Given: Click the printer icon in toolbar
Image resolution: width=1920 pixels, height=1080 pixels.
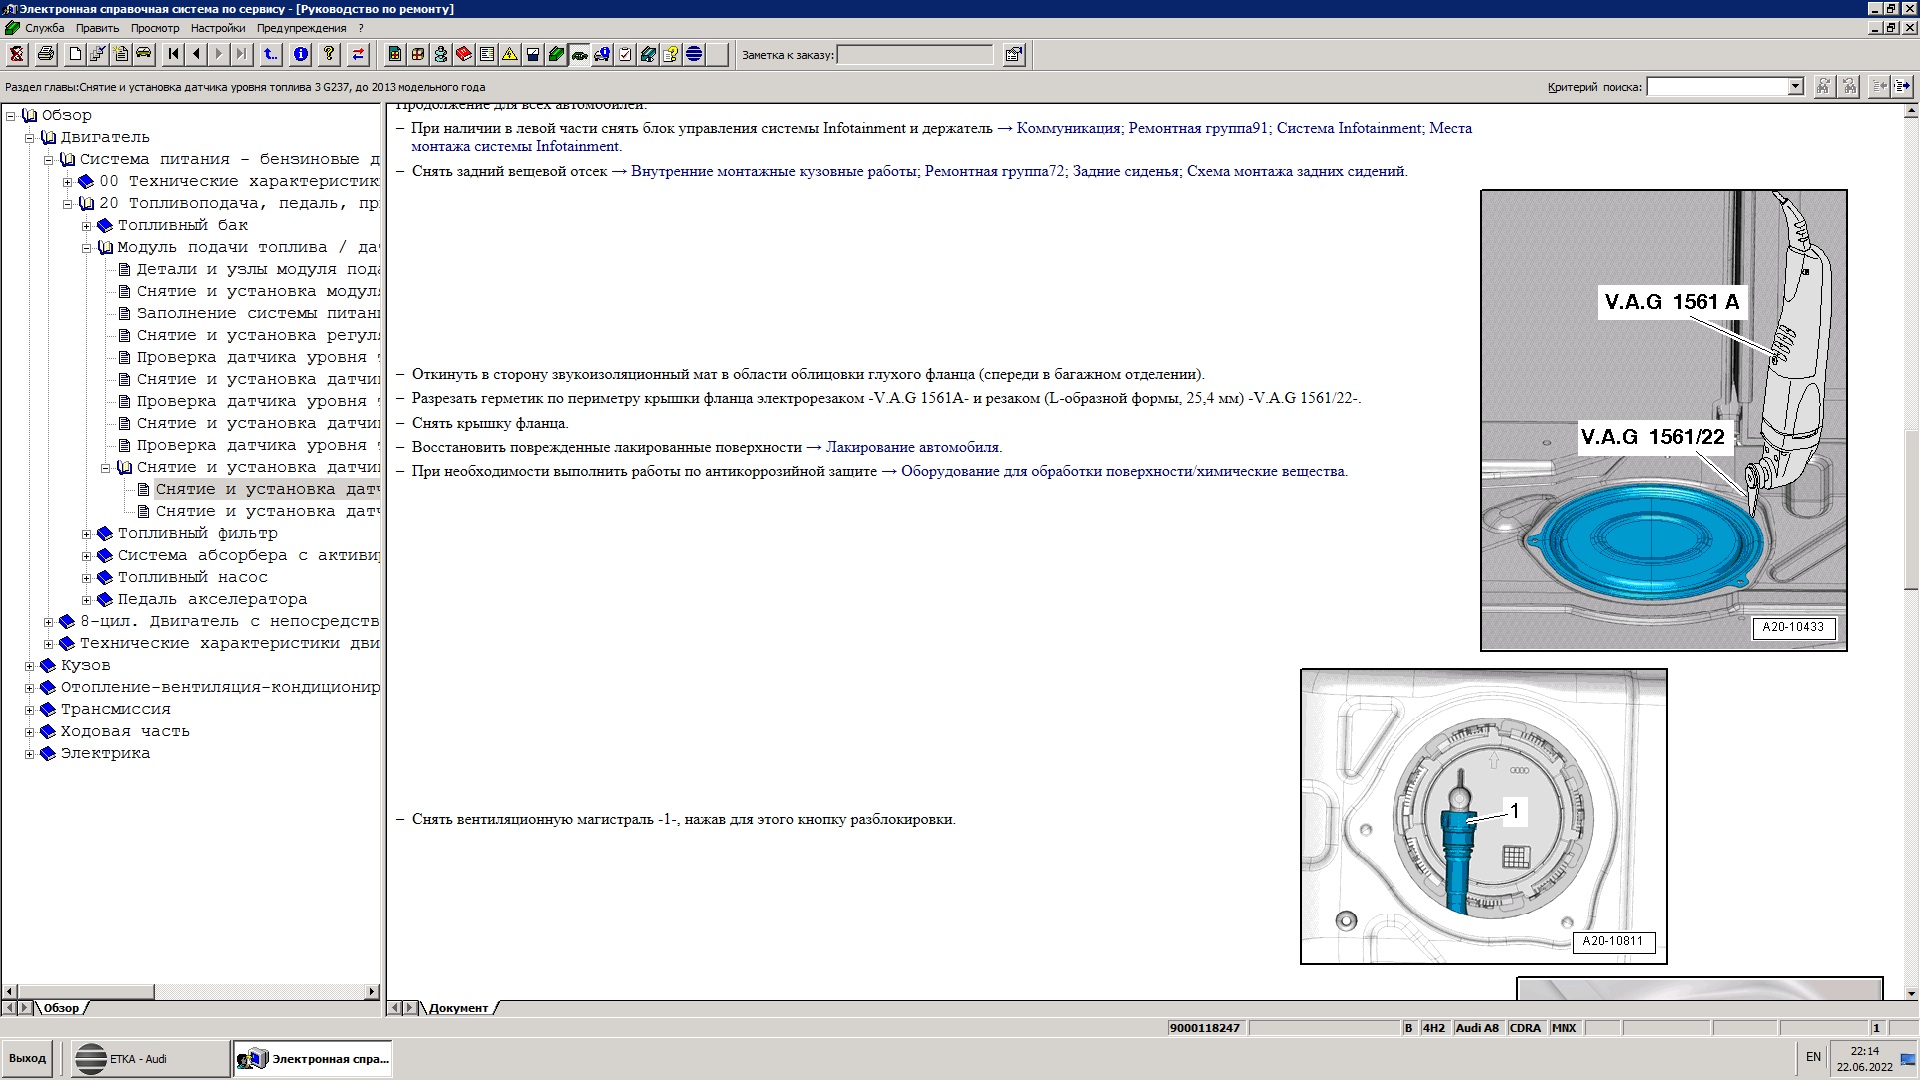Looking at the screenshot, I should 45,55.
